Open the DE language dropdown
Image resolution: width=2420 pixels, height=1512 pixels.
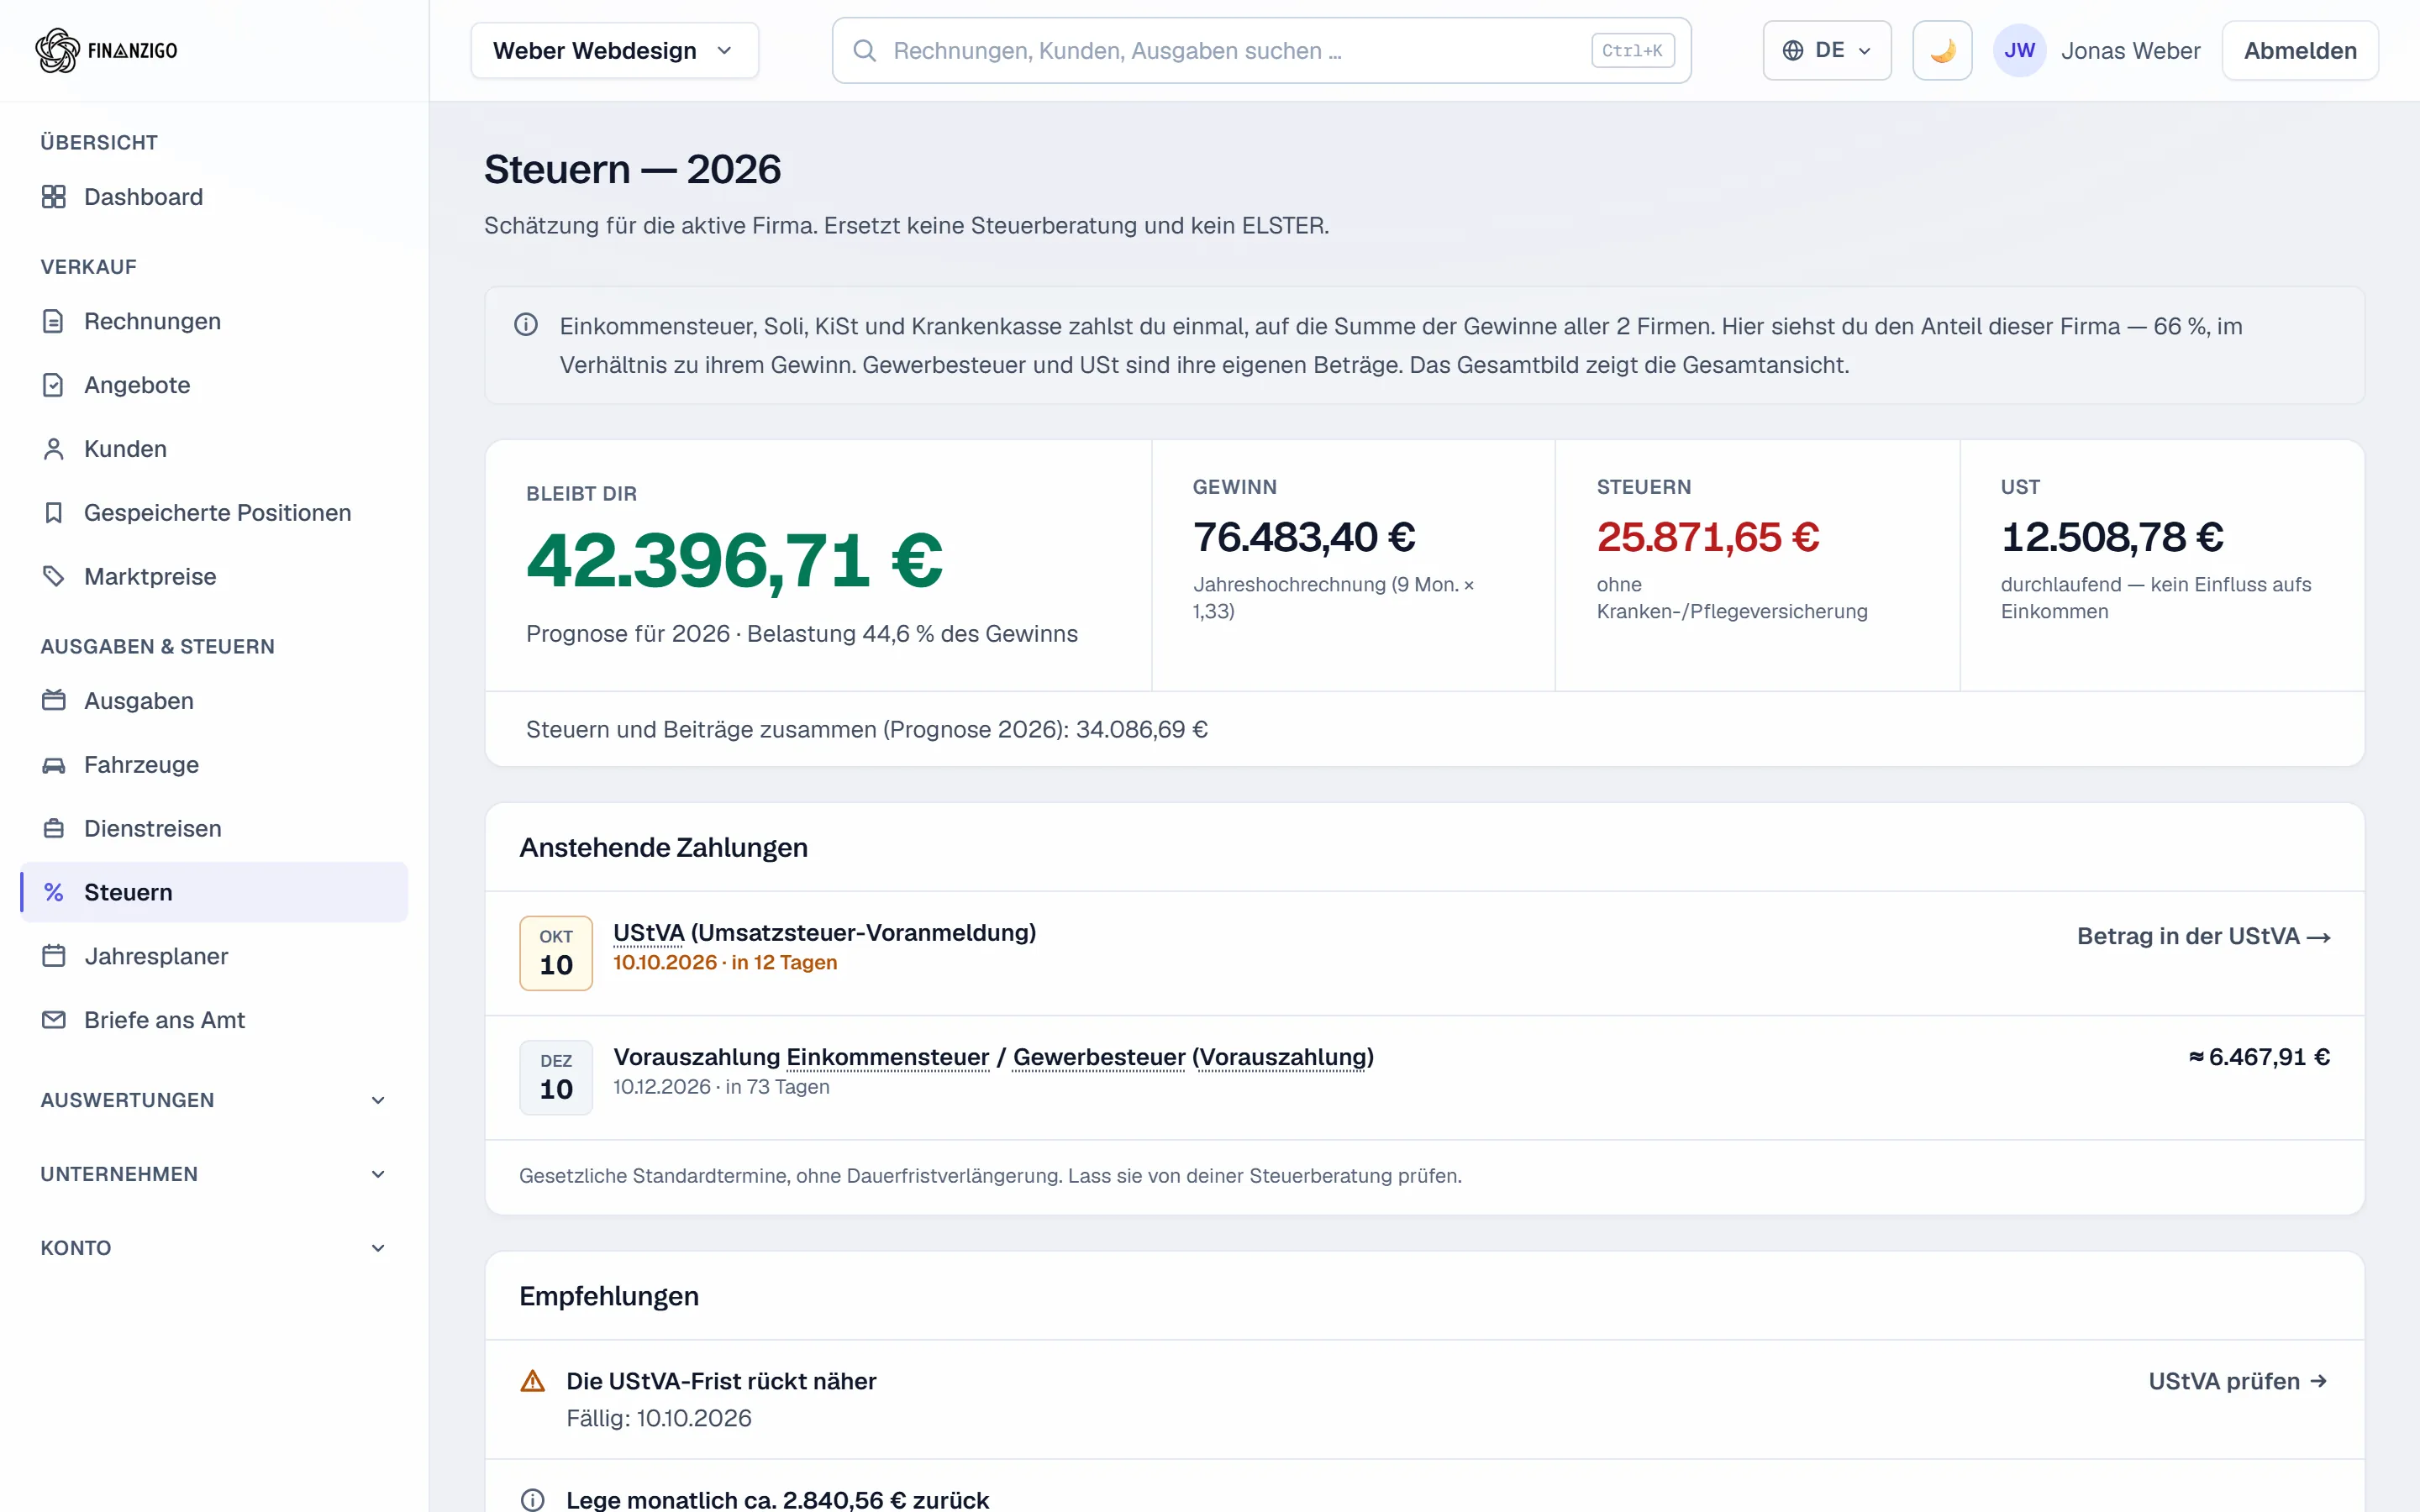(x=1827, y=51)
